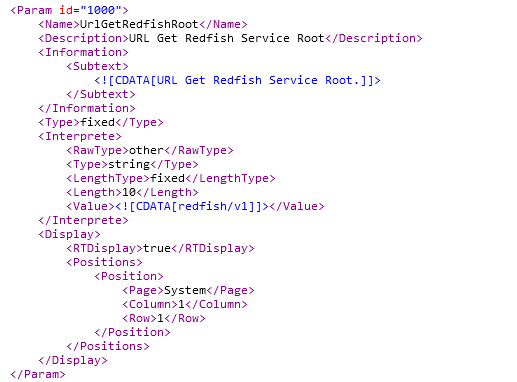517x382 pixels.
Task: Click the Length value 10
Action: click(x=129, y=192)
